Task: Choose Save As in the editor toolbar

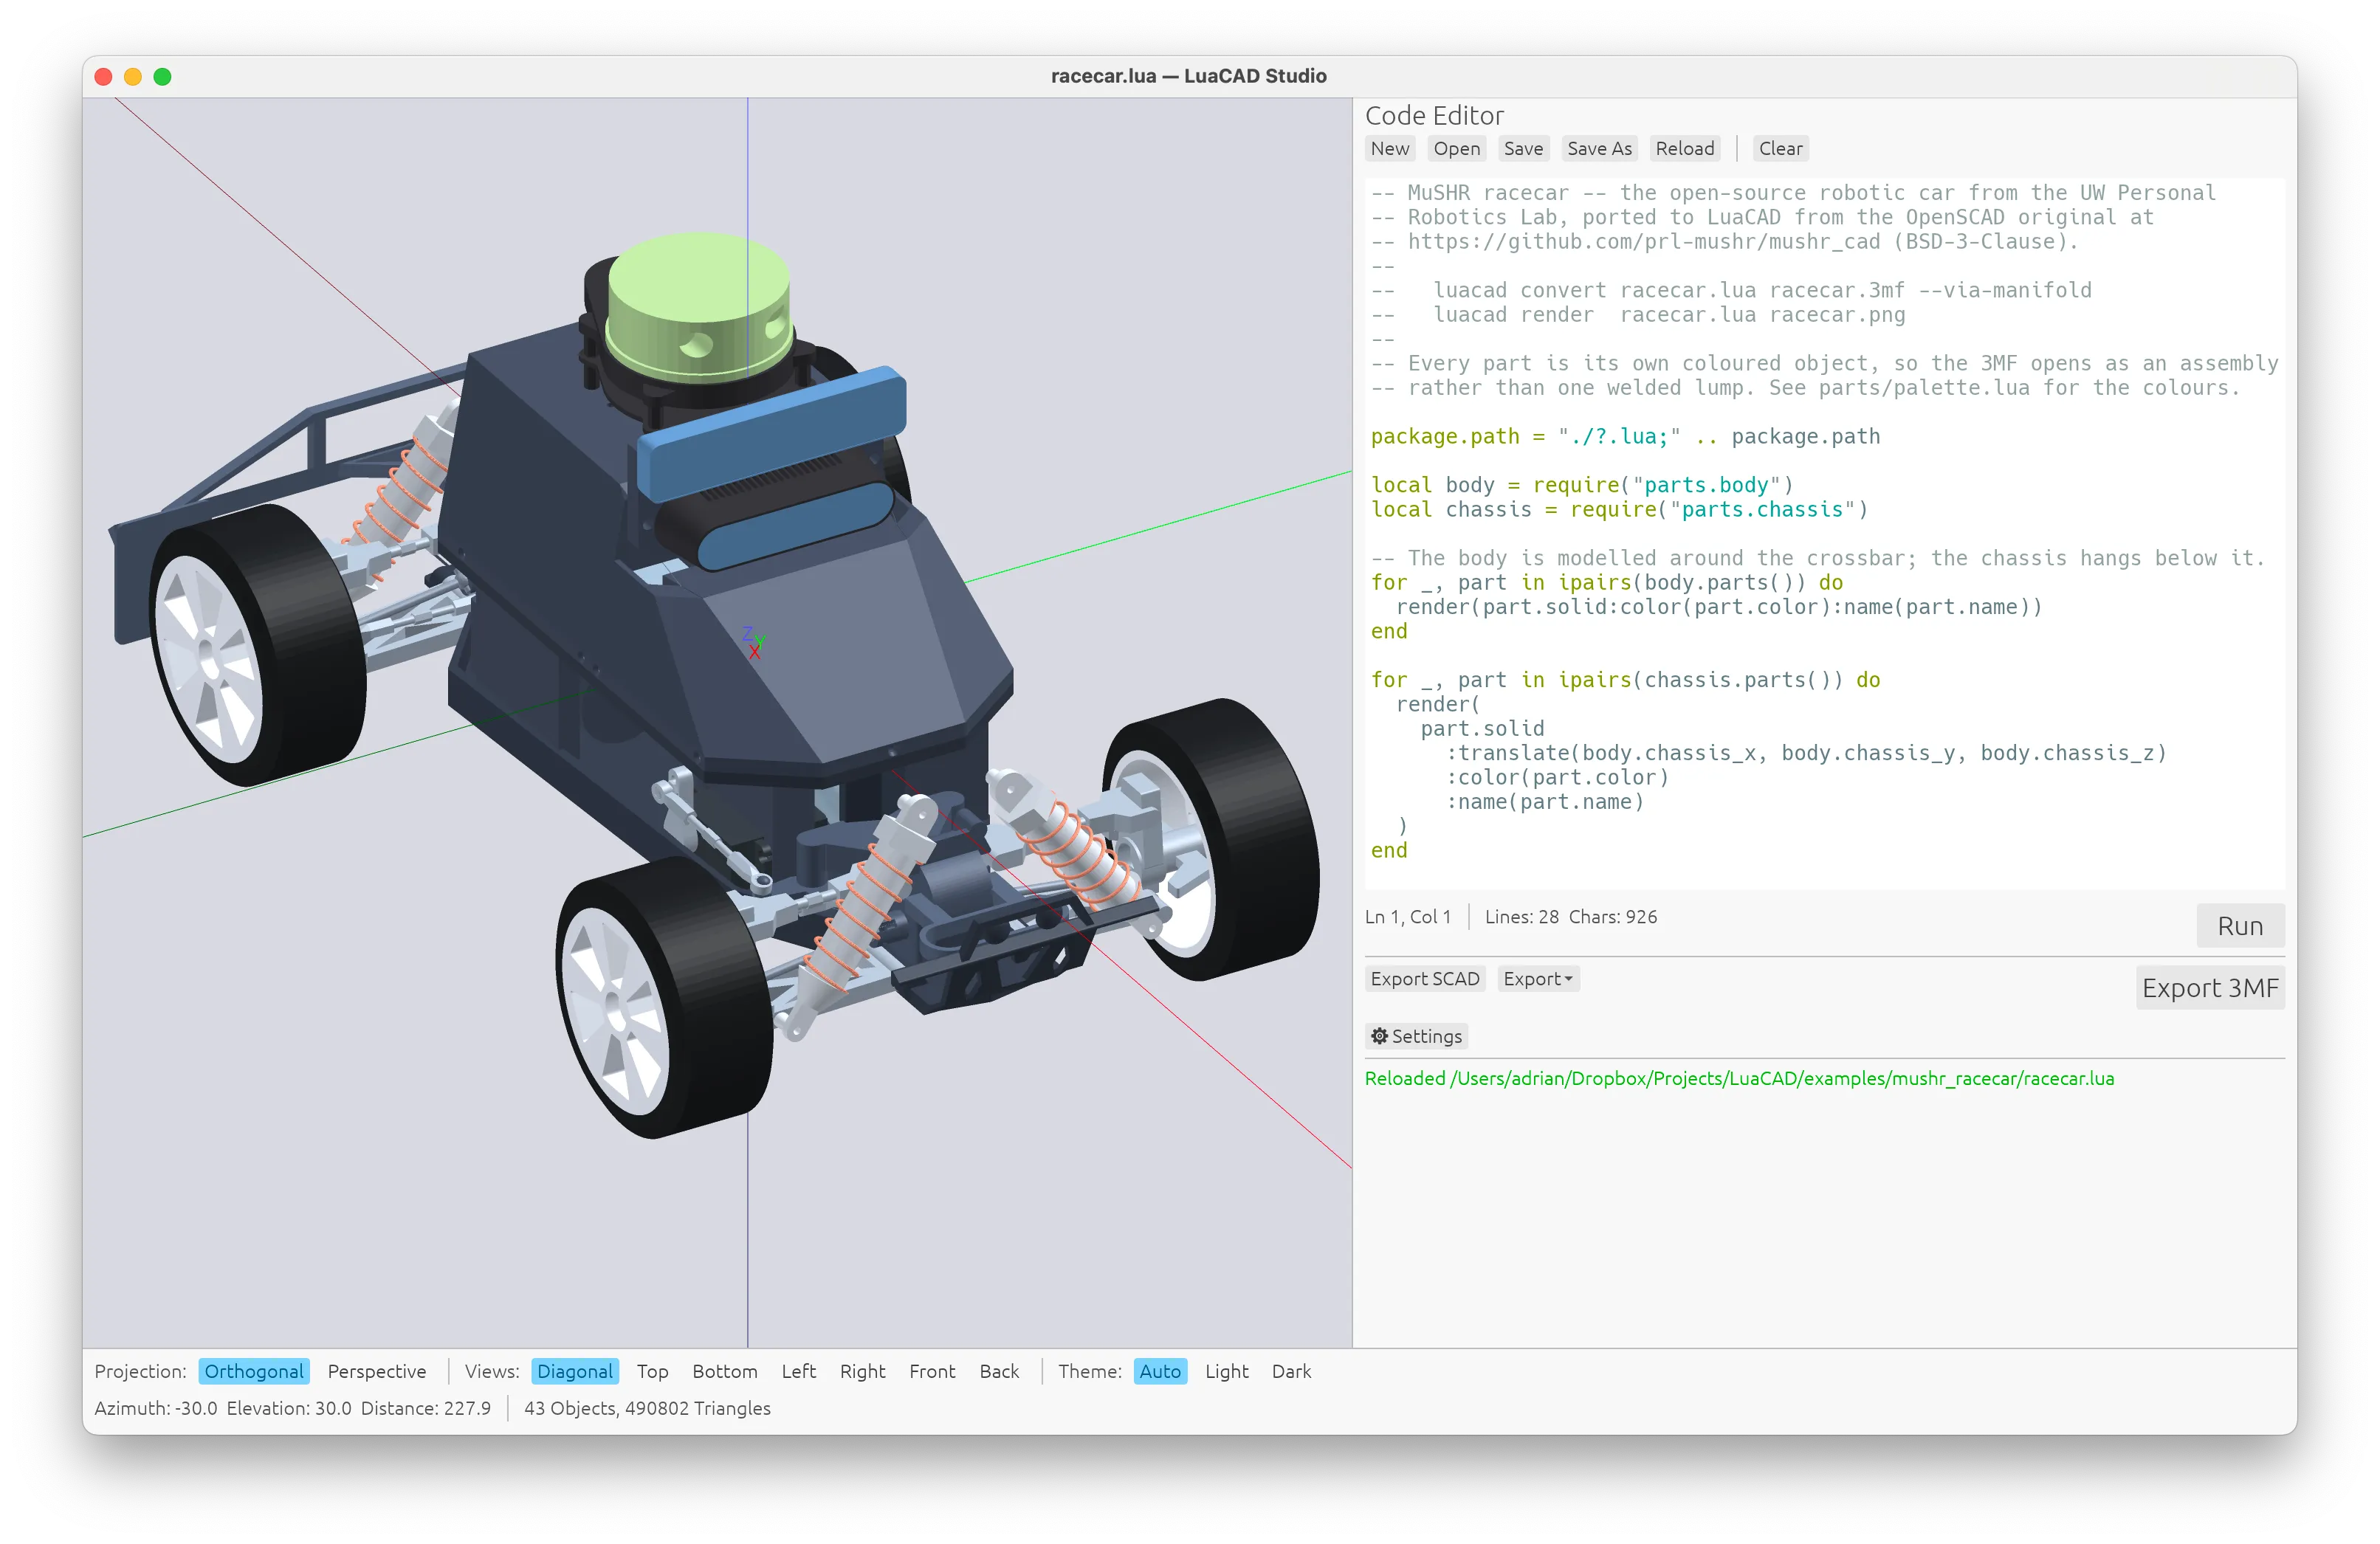Action: tap(1599, 148)
